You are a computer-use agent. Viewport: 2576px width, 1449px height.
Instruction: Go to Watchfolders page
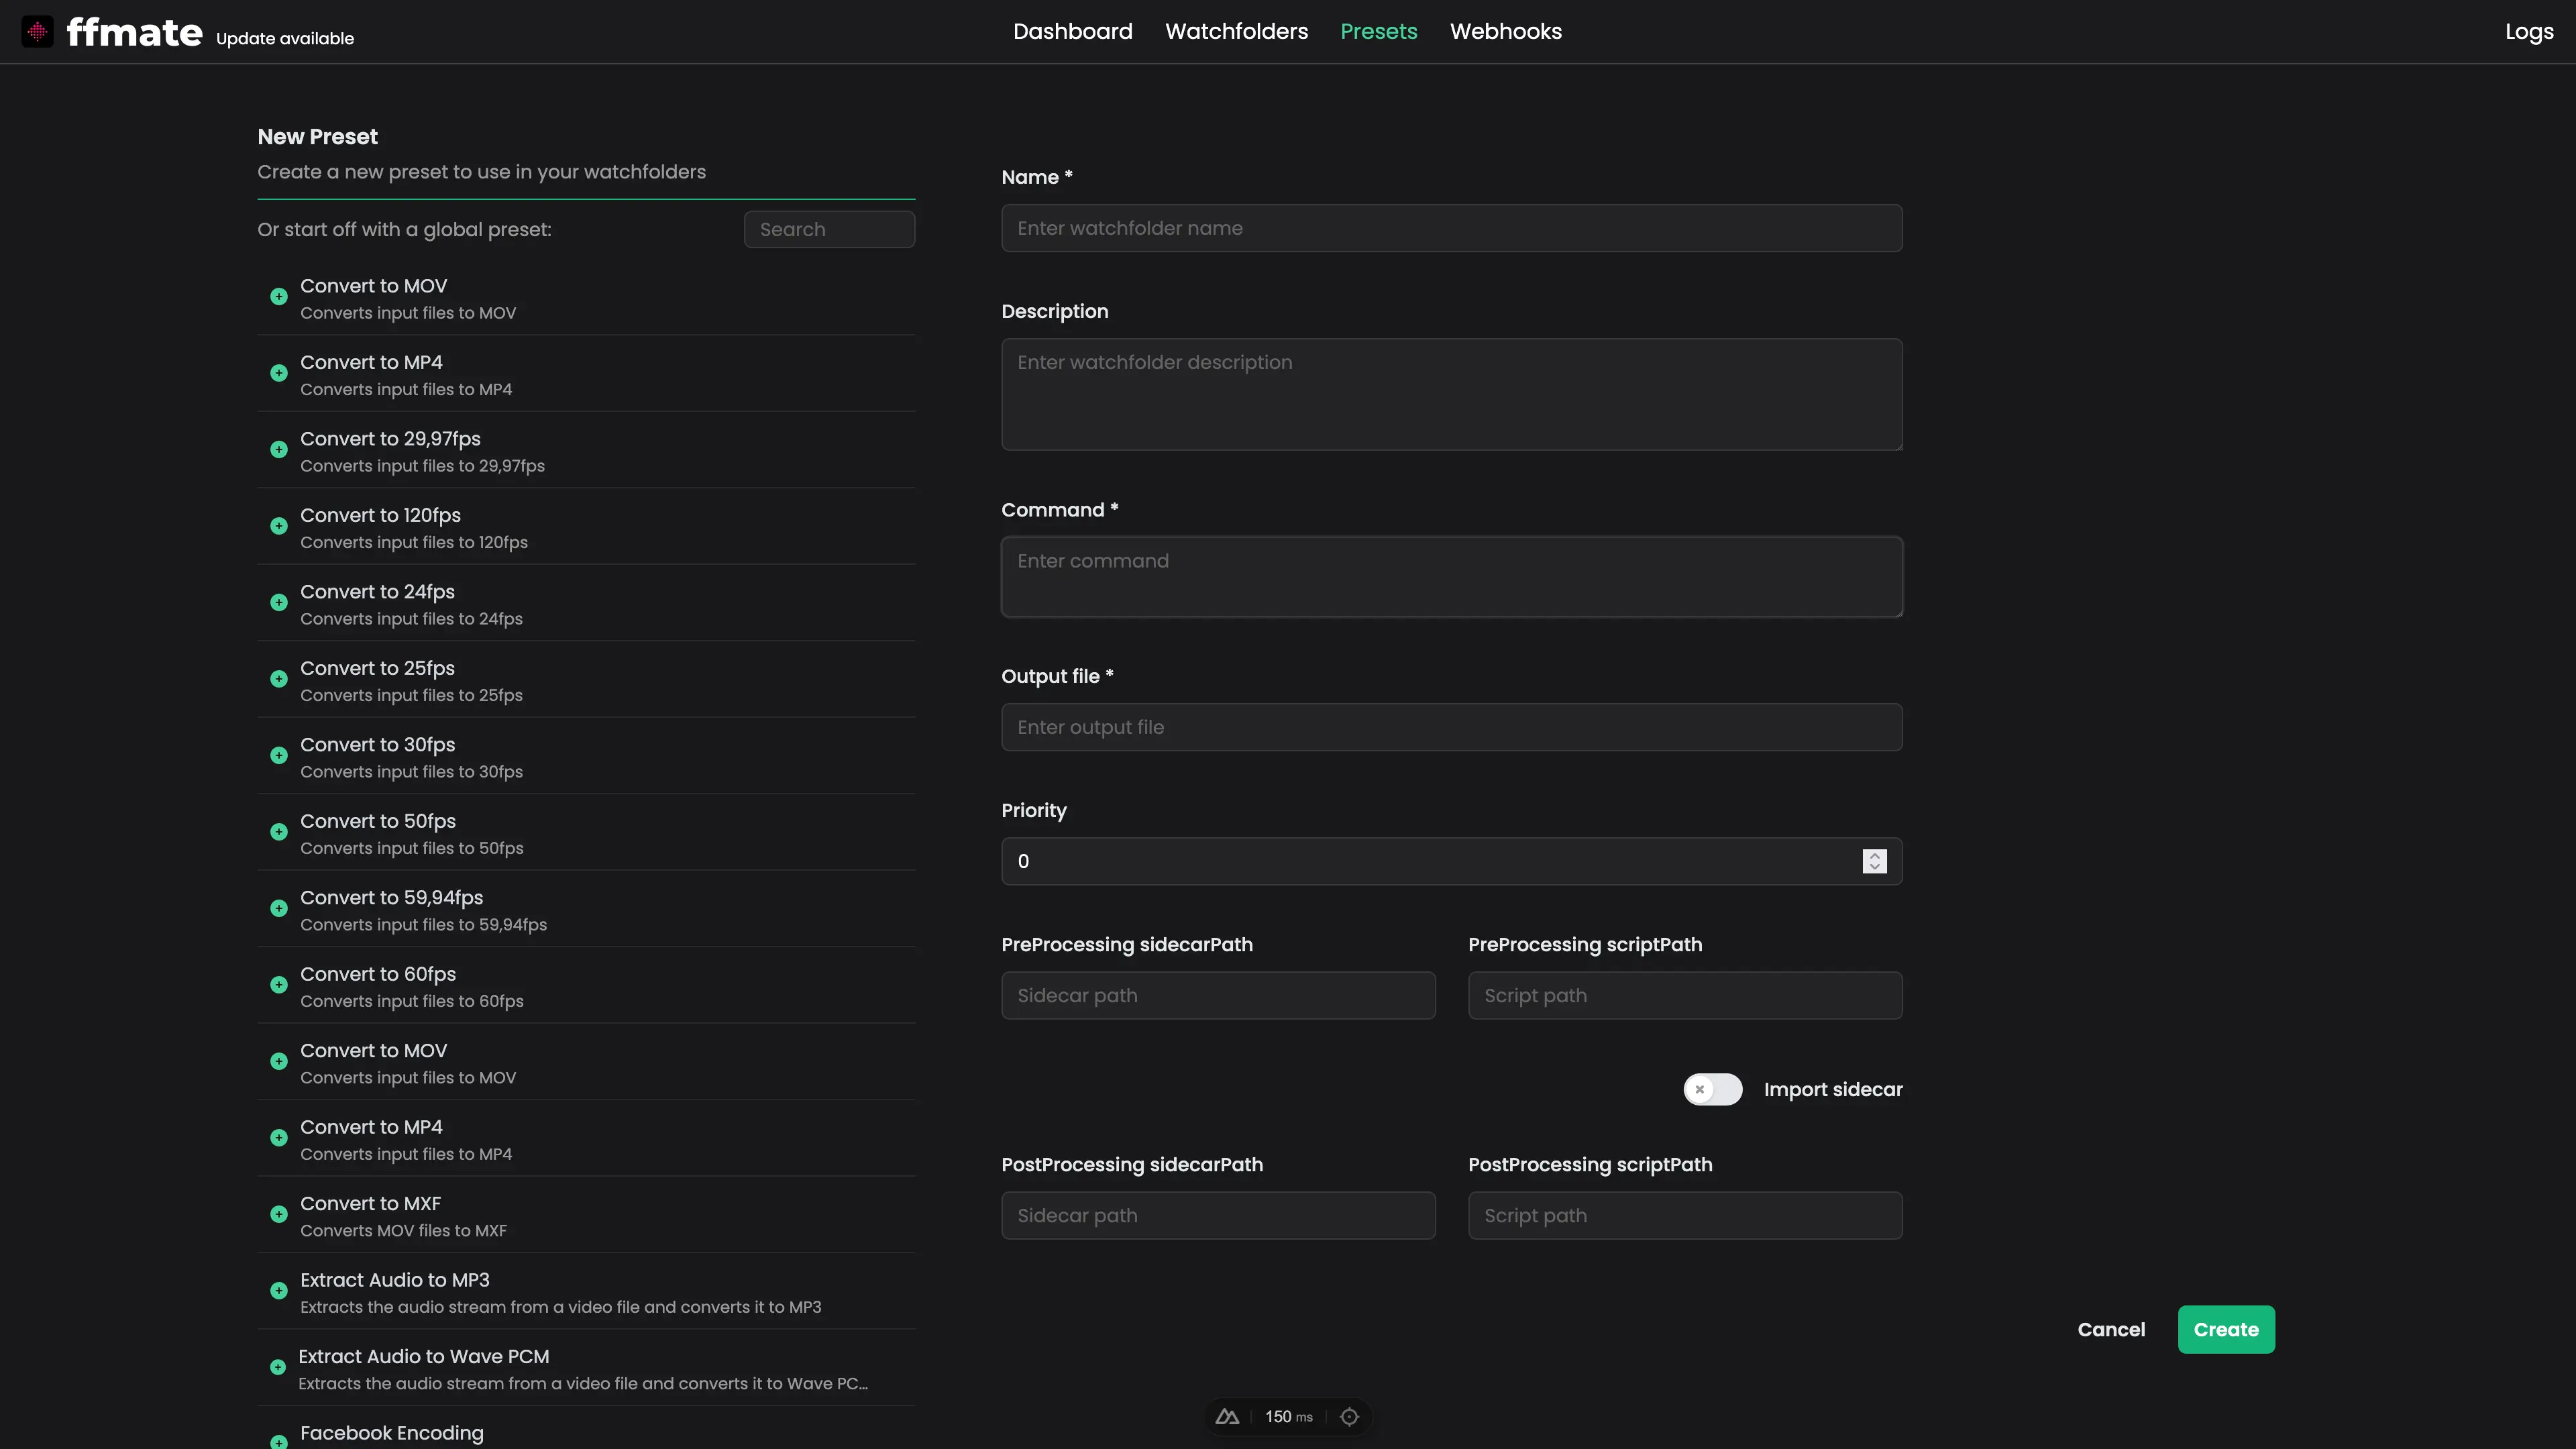[1236, 32]
